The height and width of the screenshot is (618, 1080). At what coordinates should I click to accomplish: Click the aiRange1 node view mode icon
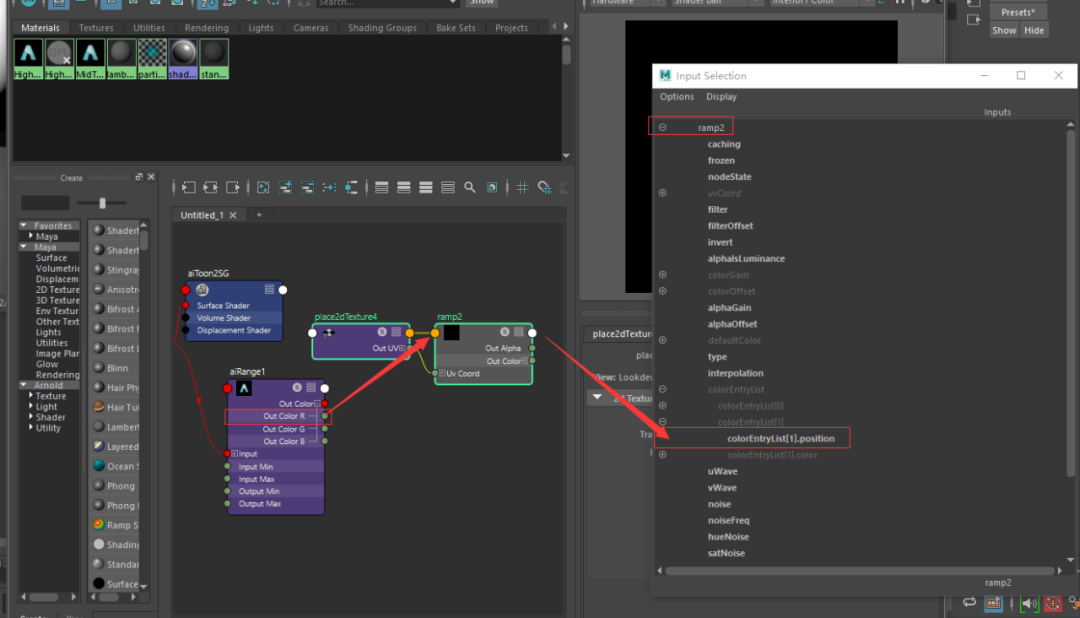coord(311,388)
